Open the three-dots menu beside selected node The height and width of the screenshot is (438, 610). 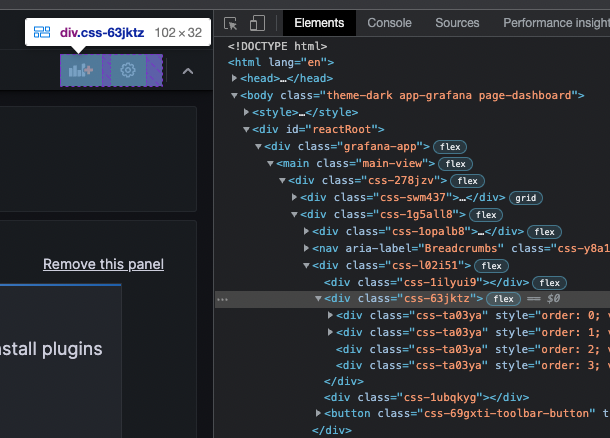[x=223, y=300]
